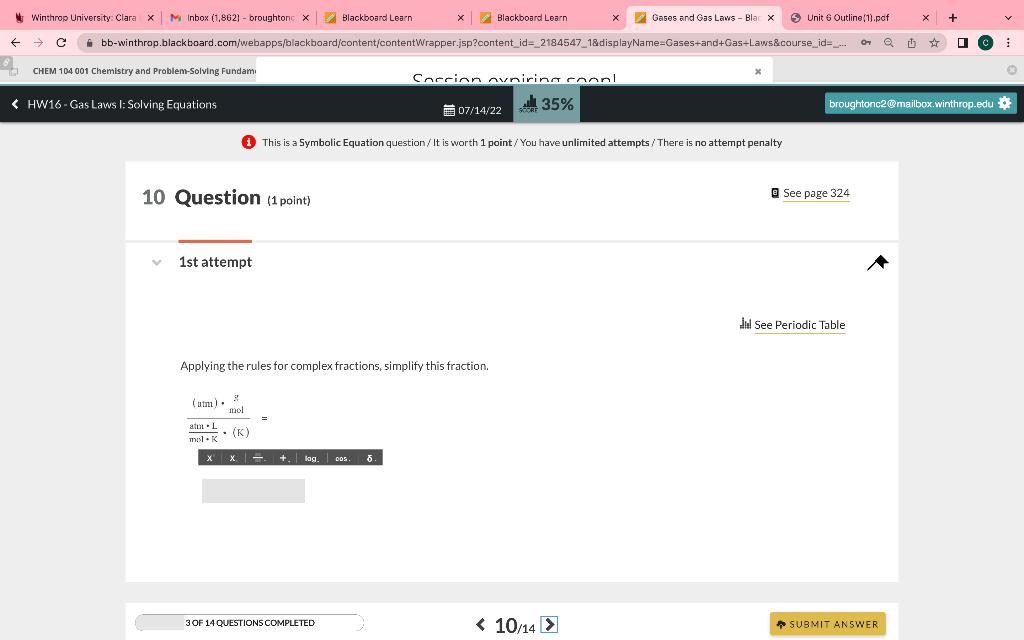The height and width of the screenshot is (640, 1024).
Task: Select the superscript exponent tool
Action: click(210, 458)
